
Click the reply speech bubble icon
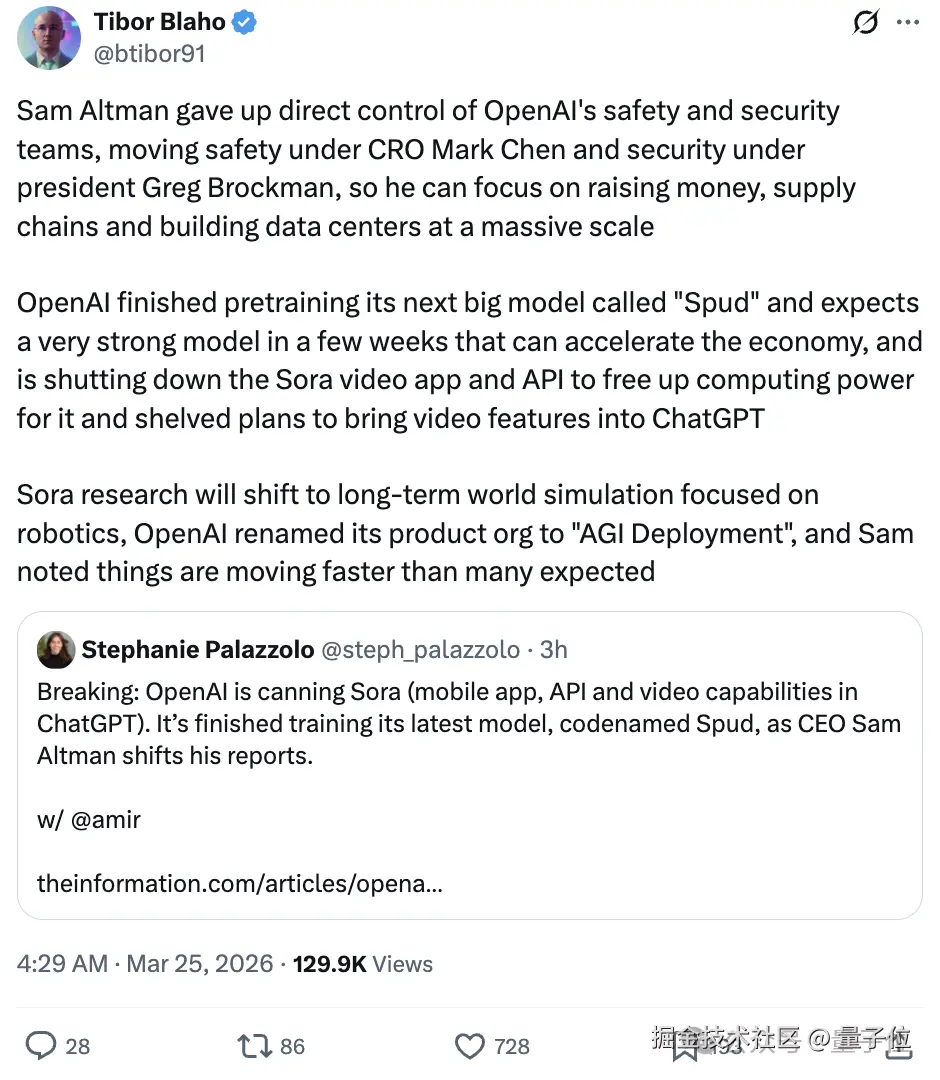pos(41,1046)
